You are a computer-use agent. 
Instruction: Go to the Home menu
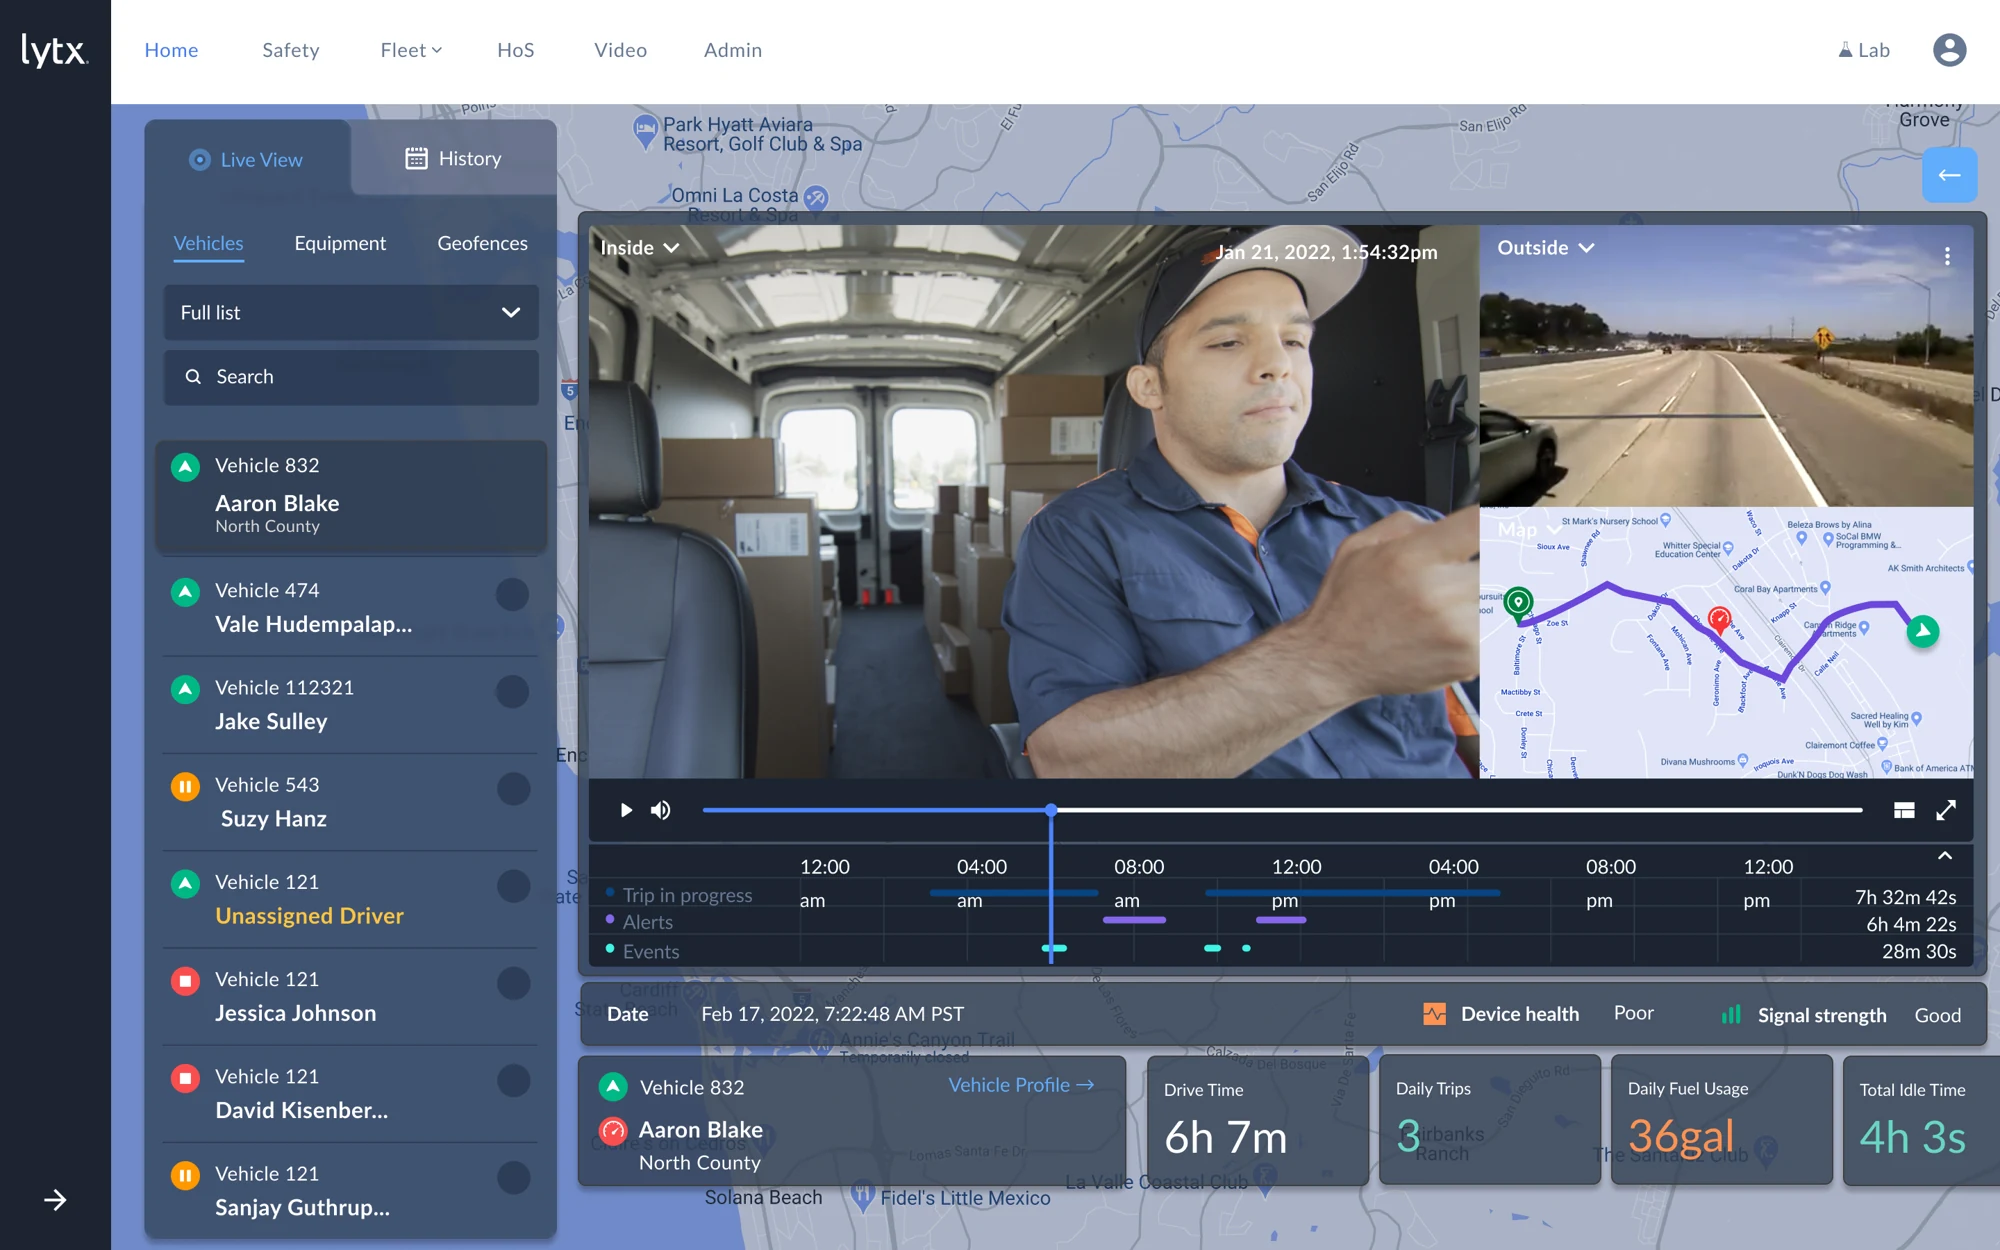click(171, 50)
